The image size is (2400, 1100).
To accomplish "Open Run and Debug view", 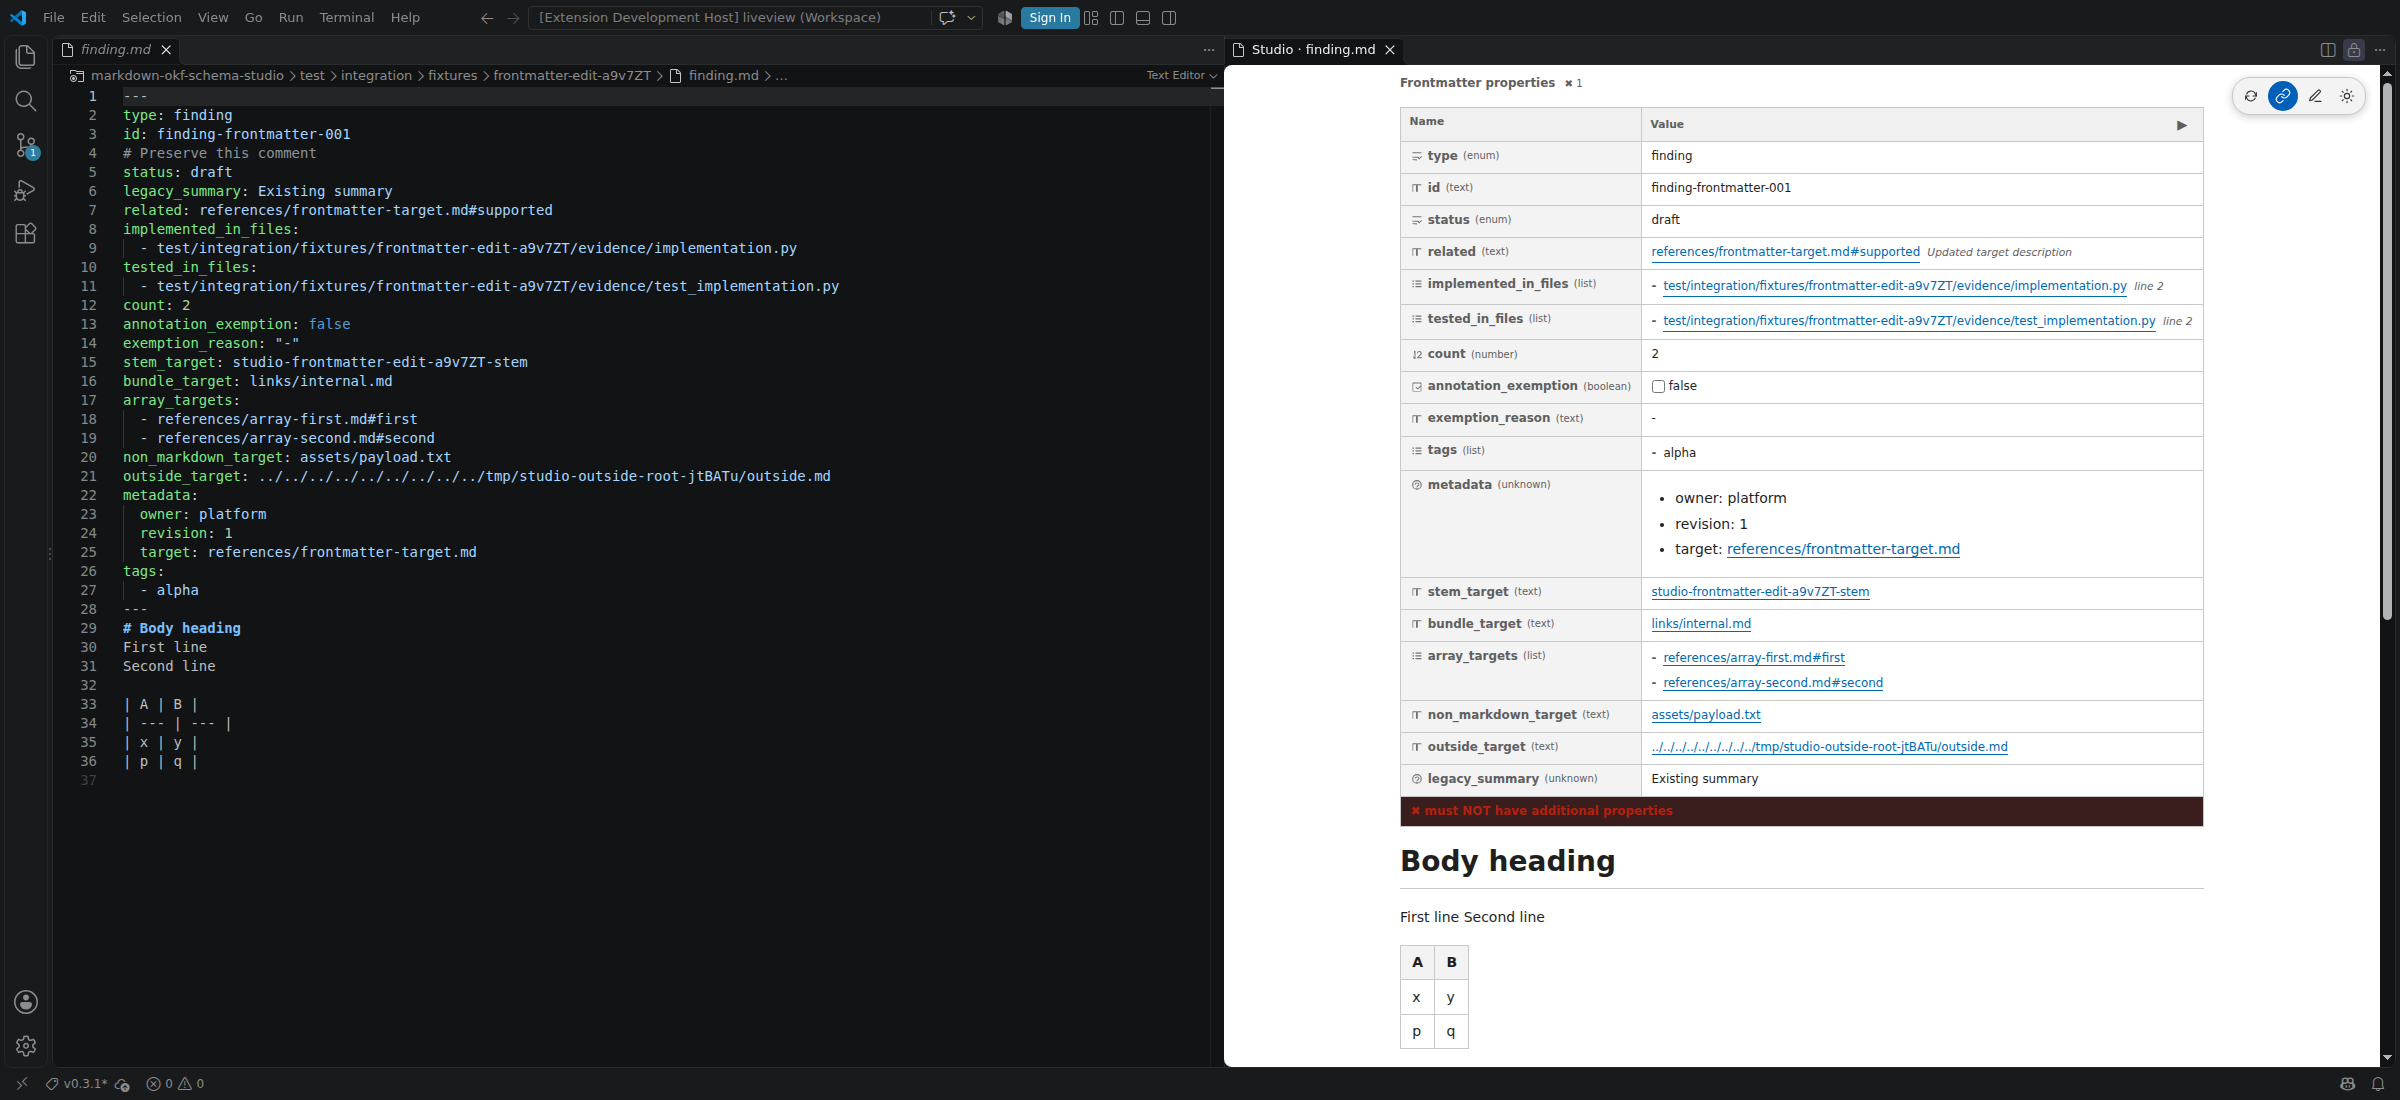I will point(26,190).
